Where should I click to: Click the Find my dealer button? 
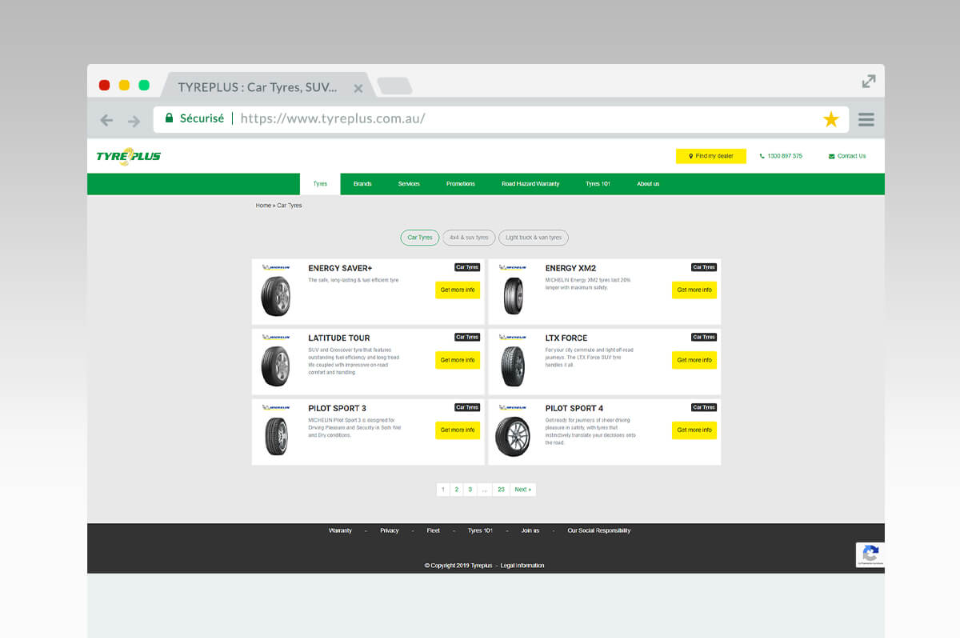click(x=711, y=156)
